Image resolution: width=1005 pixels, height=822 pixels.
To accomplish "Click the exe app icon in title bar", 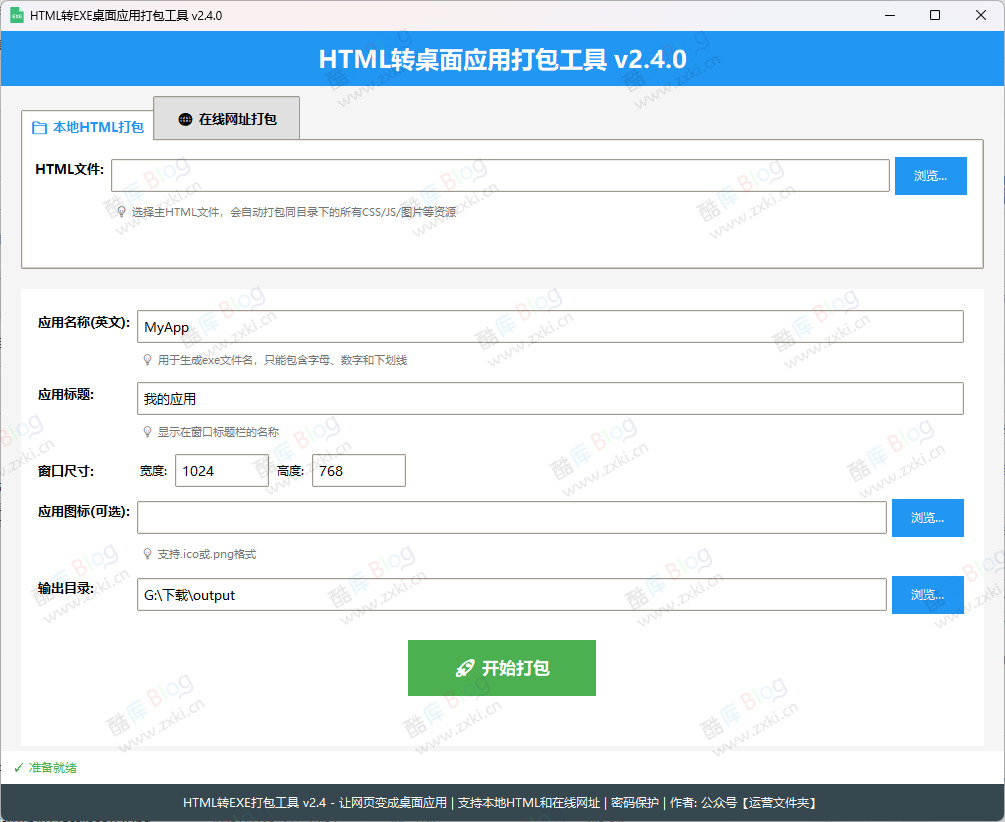I will [15, 15].
